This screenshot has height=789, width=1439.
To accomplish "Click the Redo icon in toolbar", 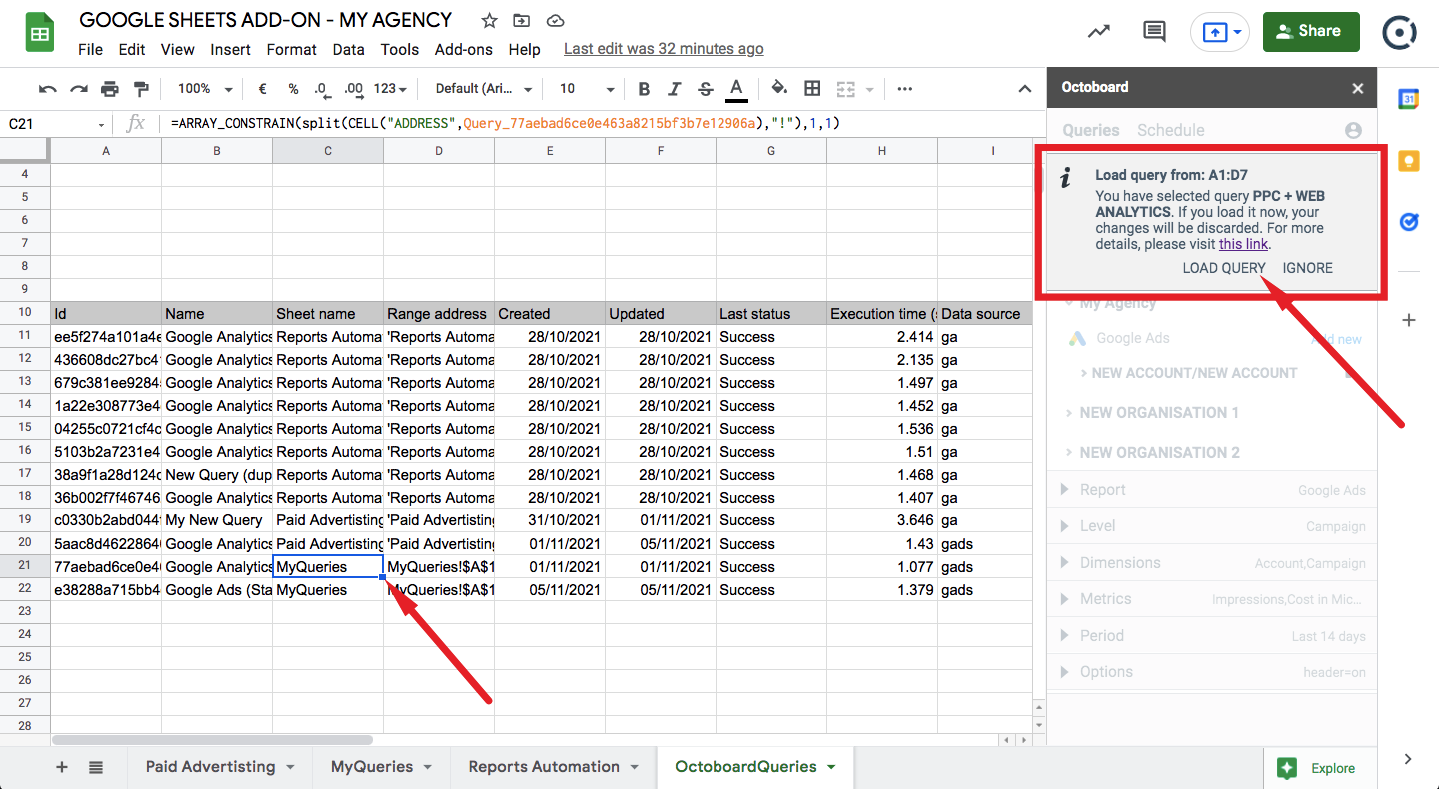I will click(x=78, y=89).
